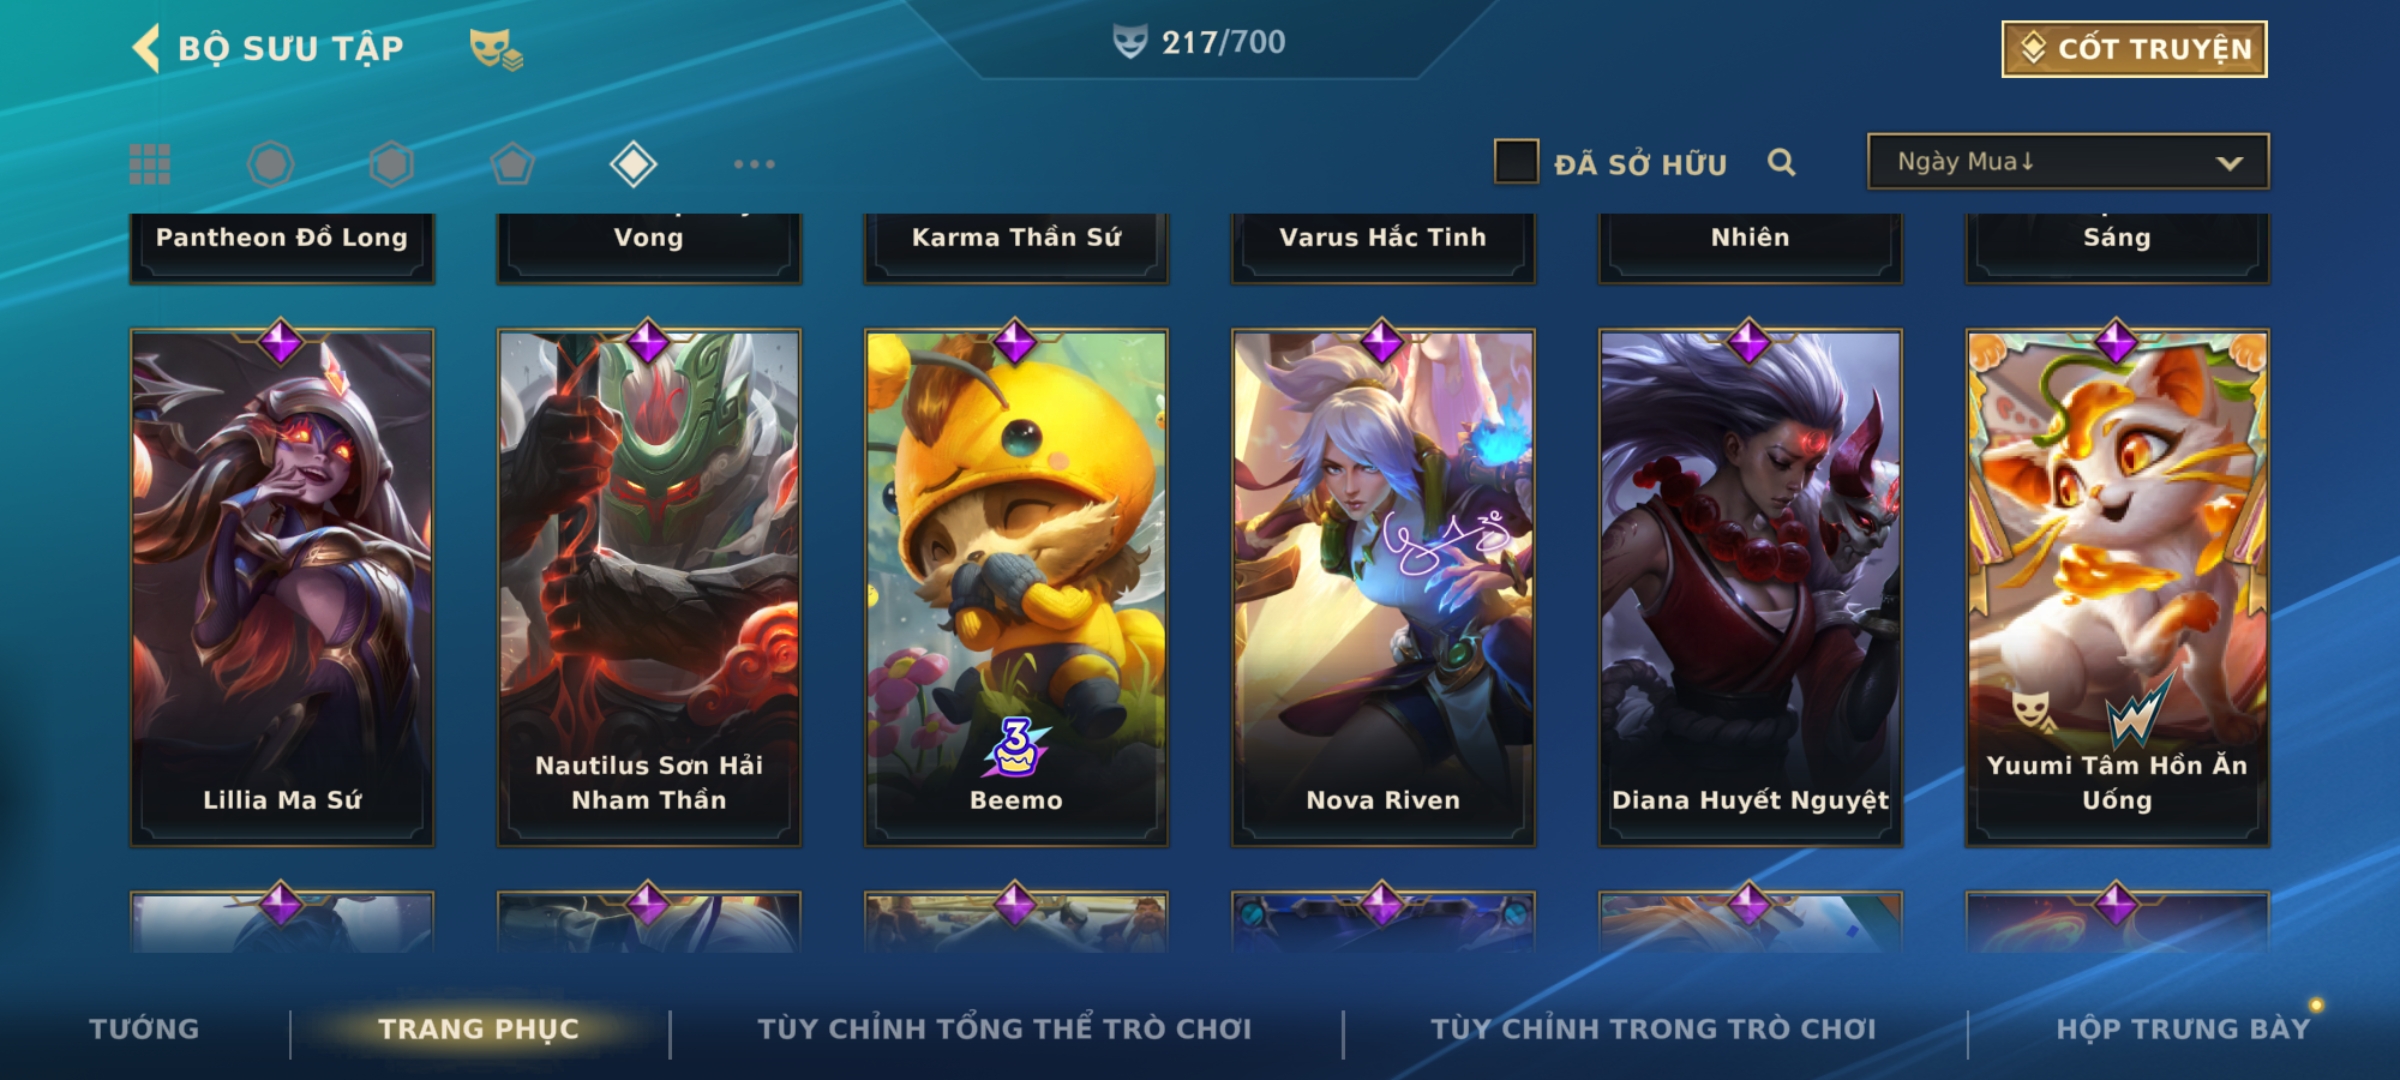Image resolution: width=2400 pixels, height=1080 pixels.
Task: Select the all-skins grid filter icon
Action: point(150,164)
